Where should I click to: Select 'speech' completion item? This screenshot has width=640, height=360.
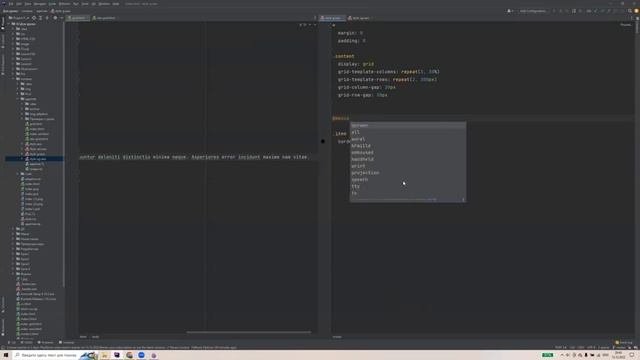click(x=407, y=180)
